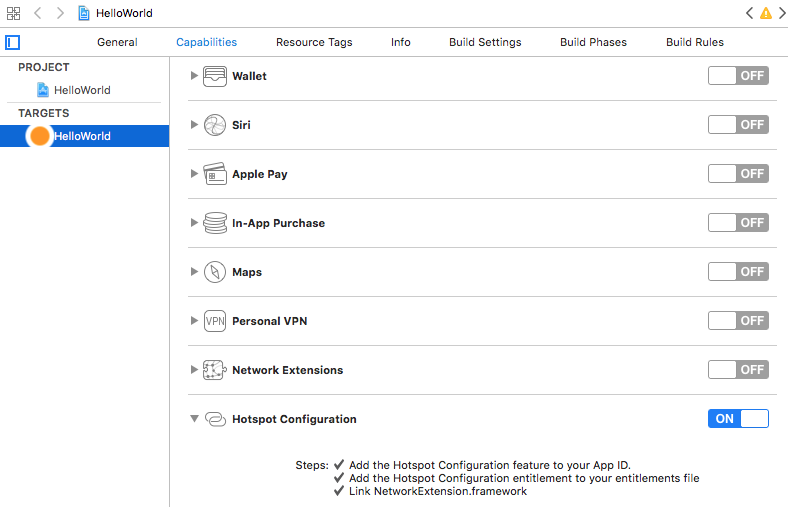Click the Maps compass icon
This screenshot has width=788, height=507.
click(x=215, y=272)
